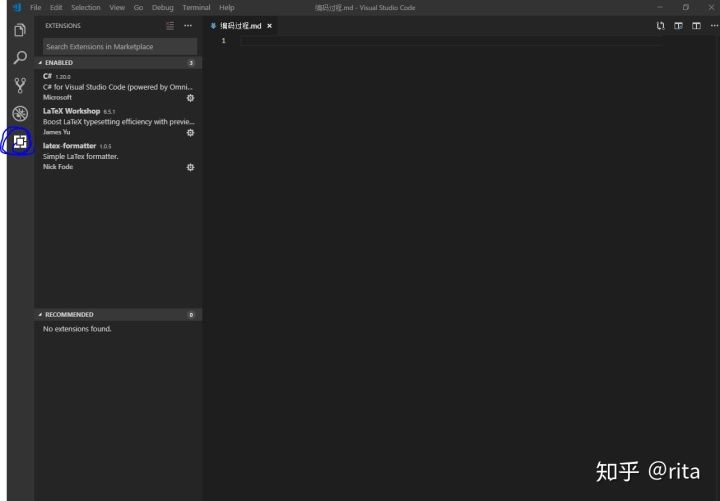Click the VS Code logo icon

[x=17, y=7]
